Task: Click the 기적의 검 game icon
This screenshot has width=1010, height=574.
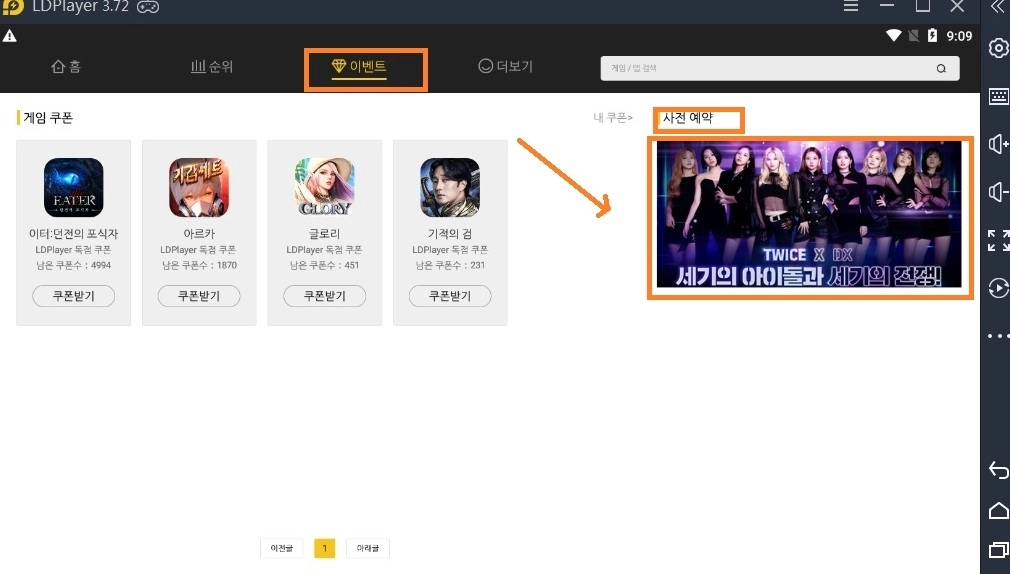Action: click(450, 187)
